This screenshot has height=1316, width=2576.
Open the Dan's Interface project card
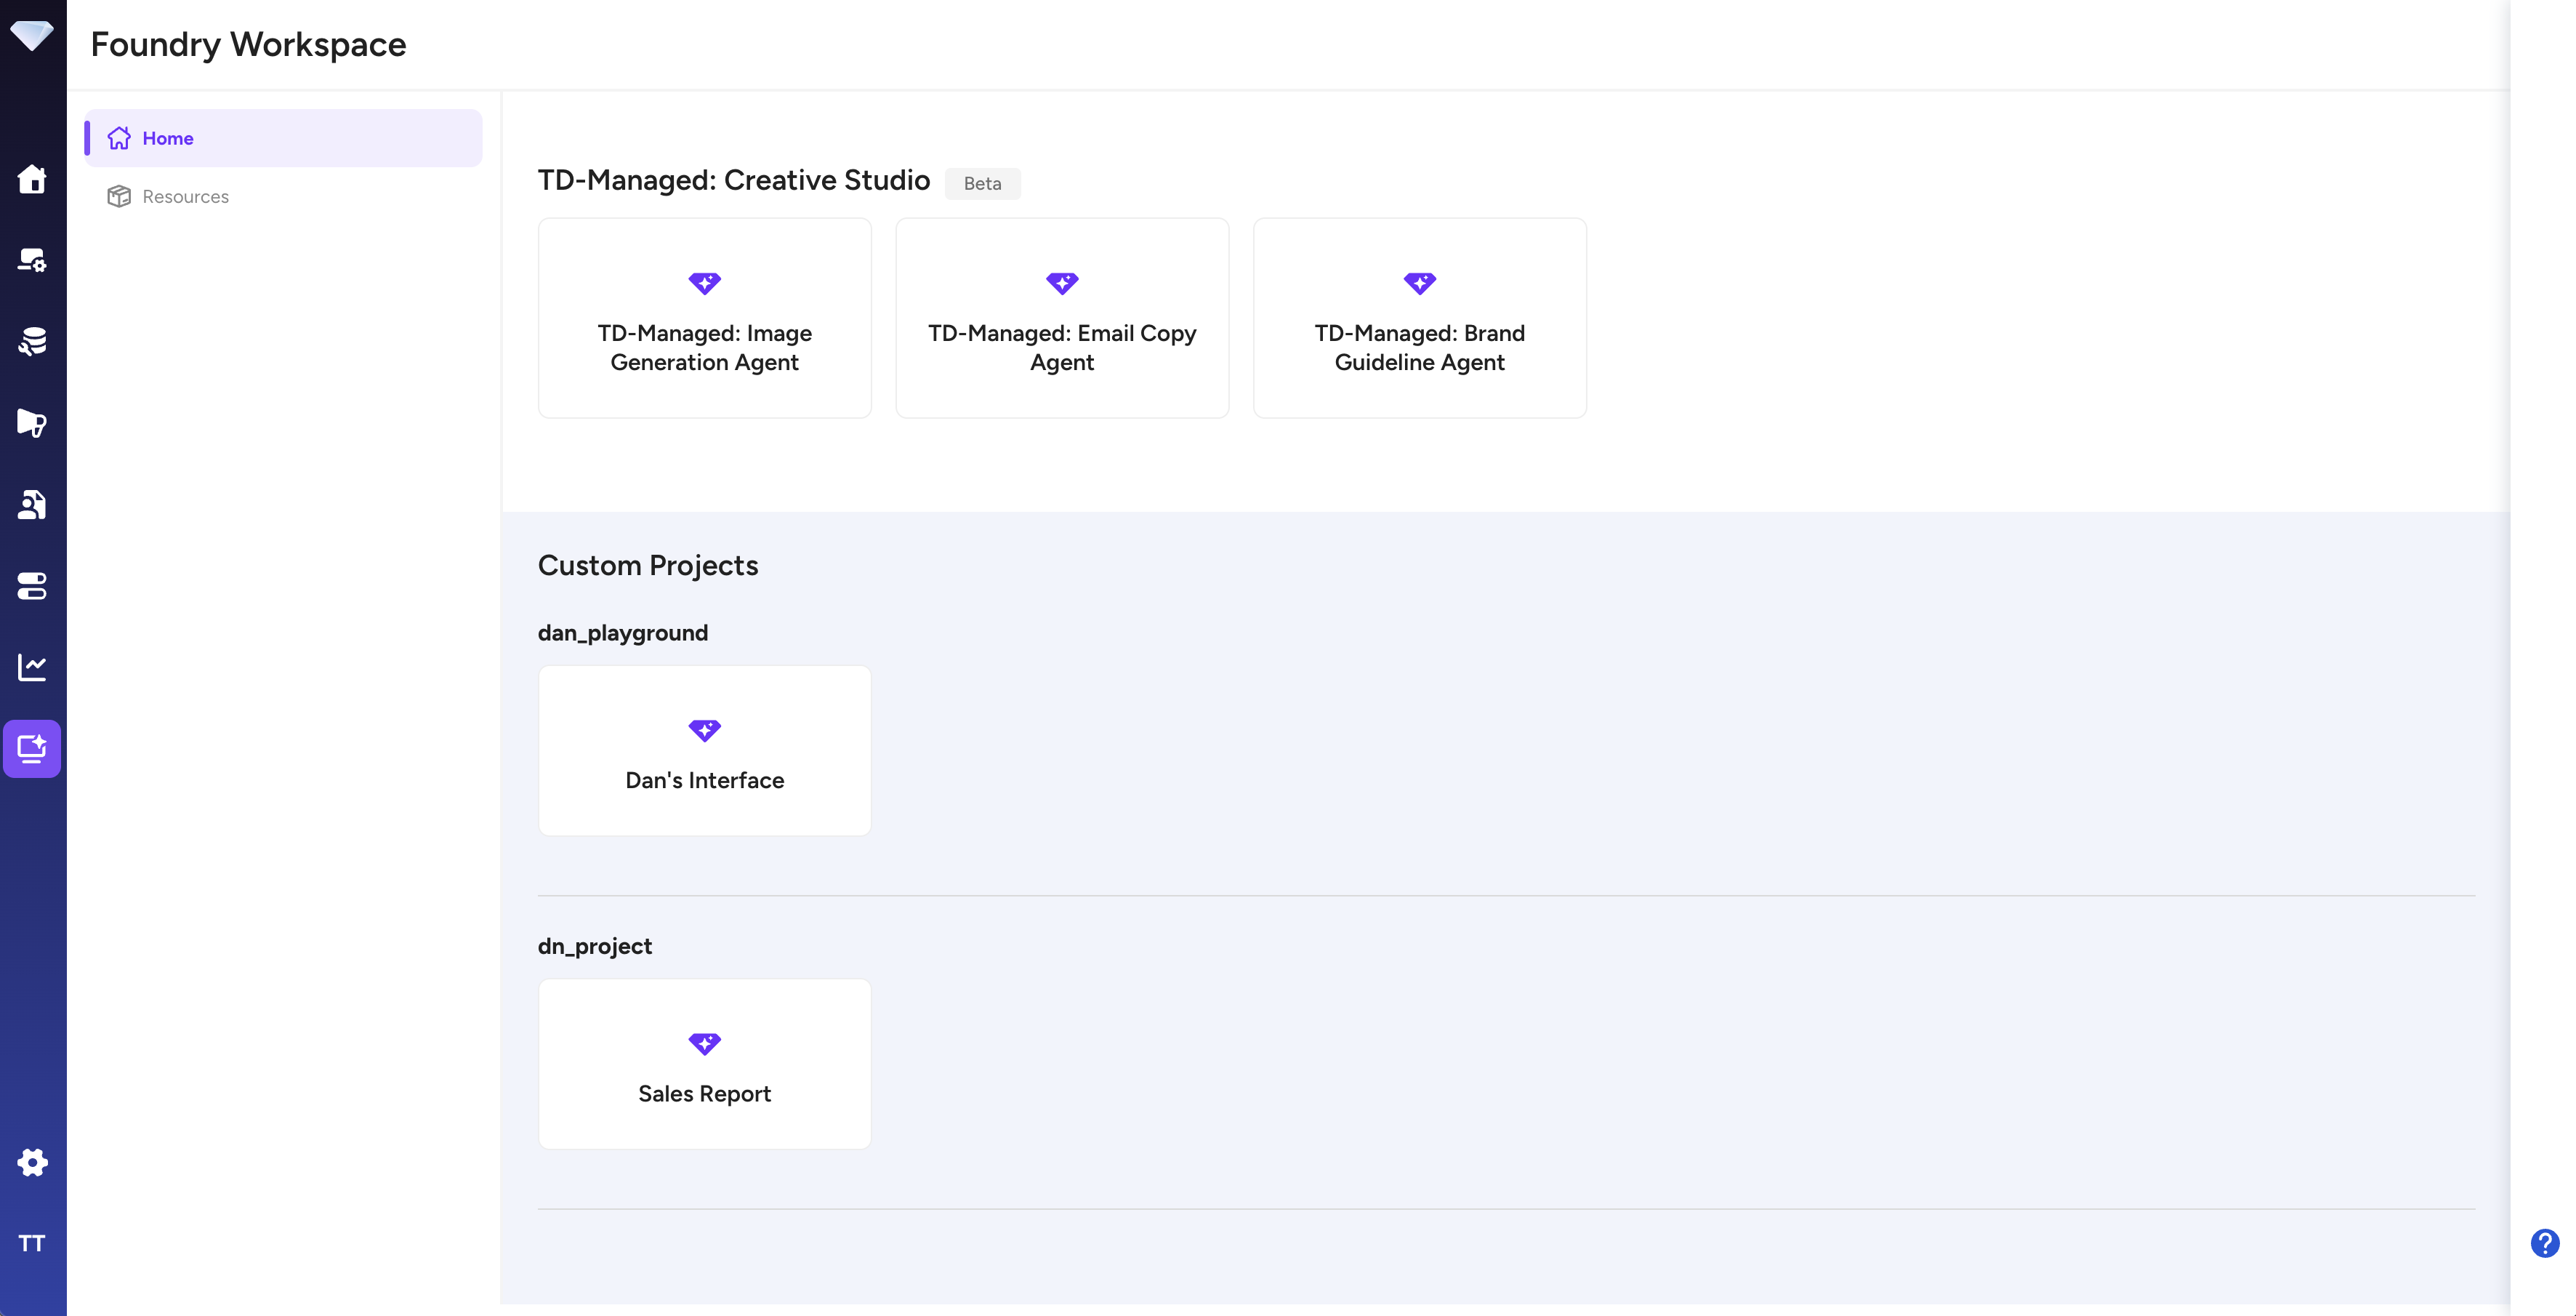point(704,751)
